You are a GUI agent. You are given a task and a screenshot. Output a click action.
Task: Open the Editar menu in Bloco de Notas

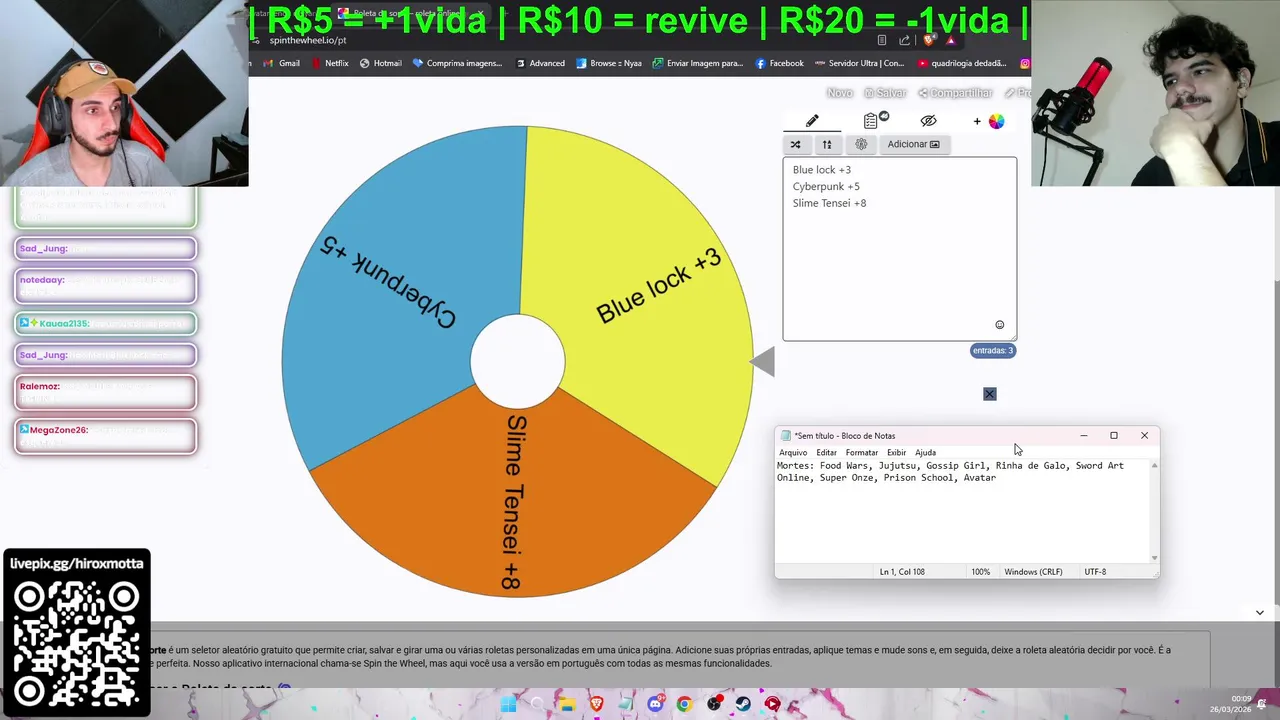(x=826, y=453)
